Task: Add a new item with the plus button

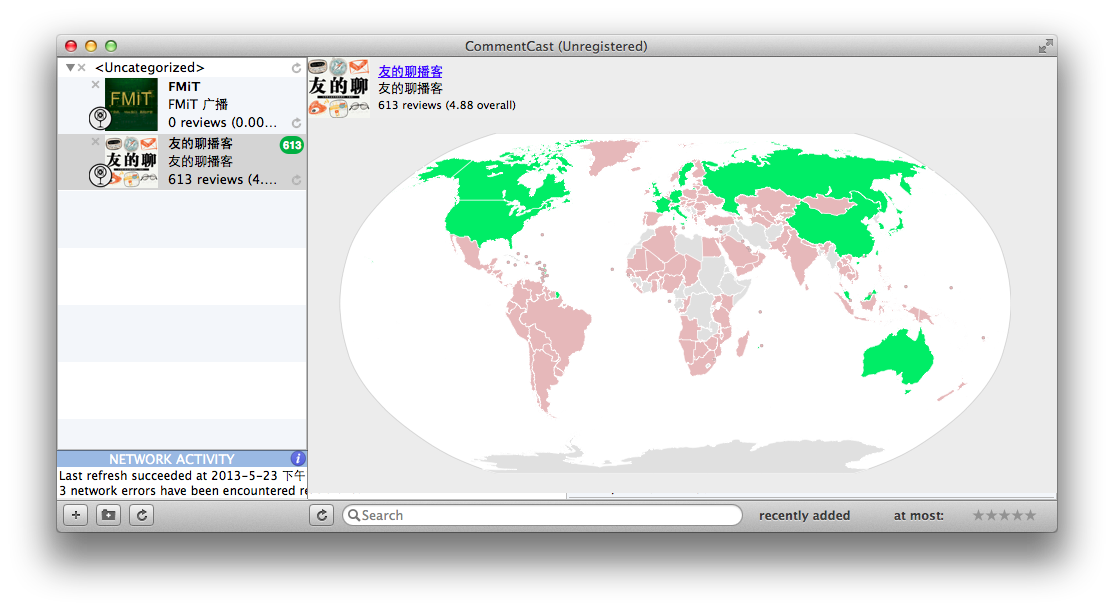Action: click(x=76, y=515)
